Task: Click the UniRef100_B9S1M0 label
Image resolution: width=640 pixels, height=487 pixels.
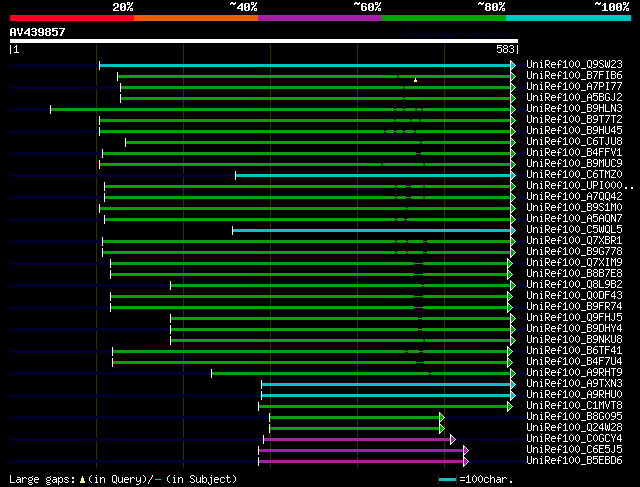Action: click(x=574, y=208)
